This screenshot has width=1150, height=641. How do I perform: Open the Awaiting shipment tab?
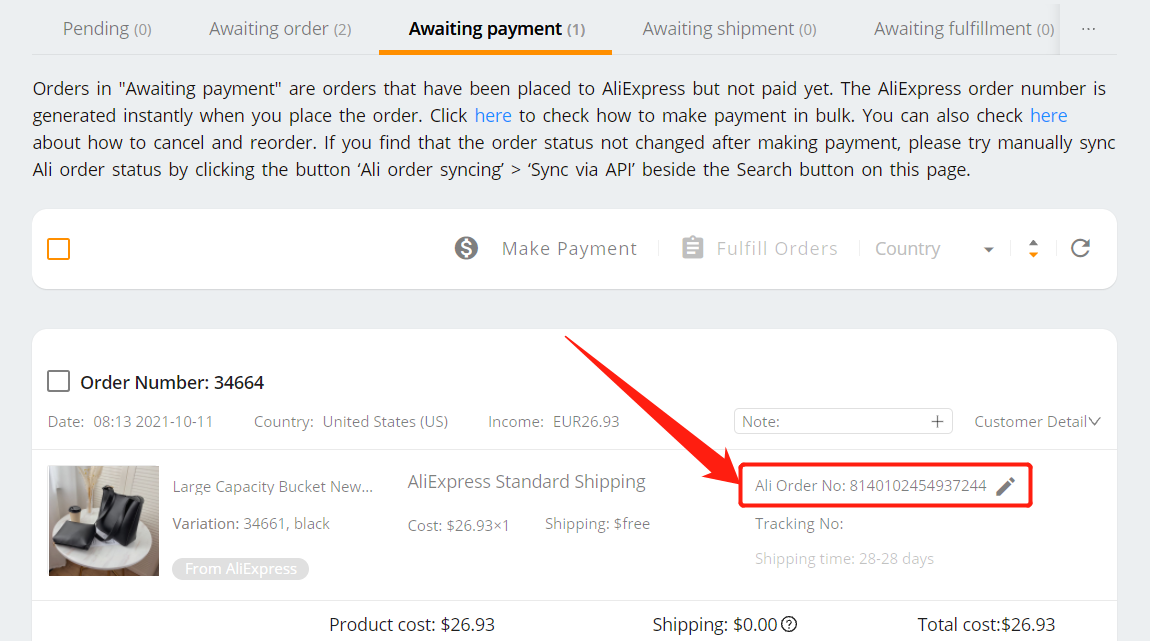click(730, 29)
